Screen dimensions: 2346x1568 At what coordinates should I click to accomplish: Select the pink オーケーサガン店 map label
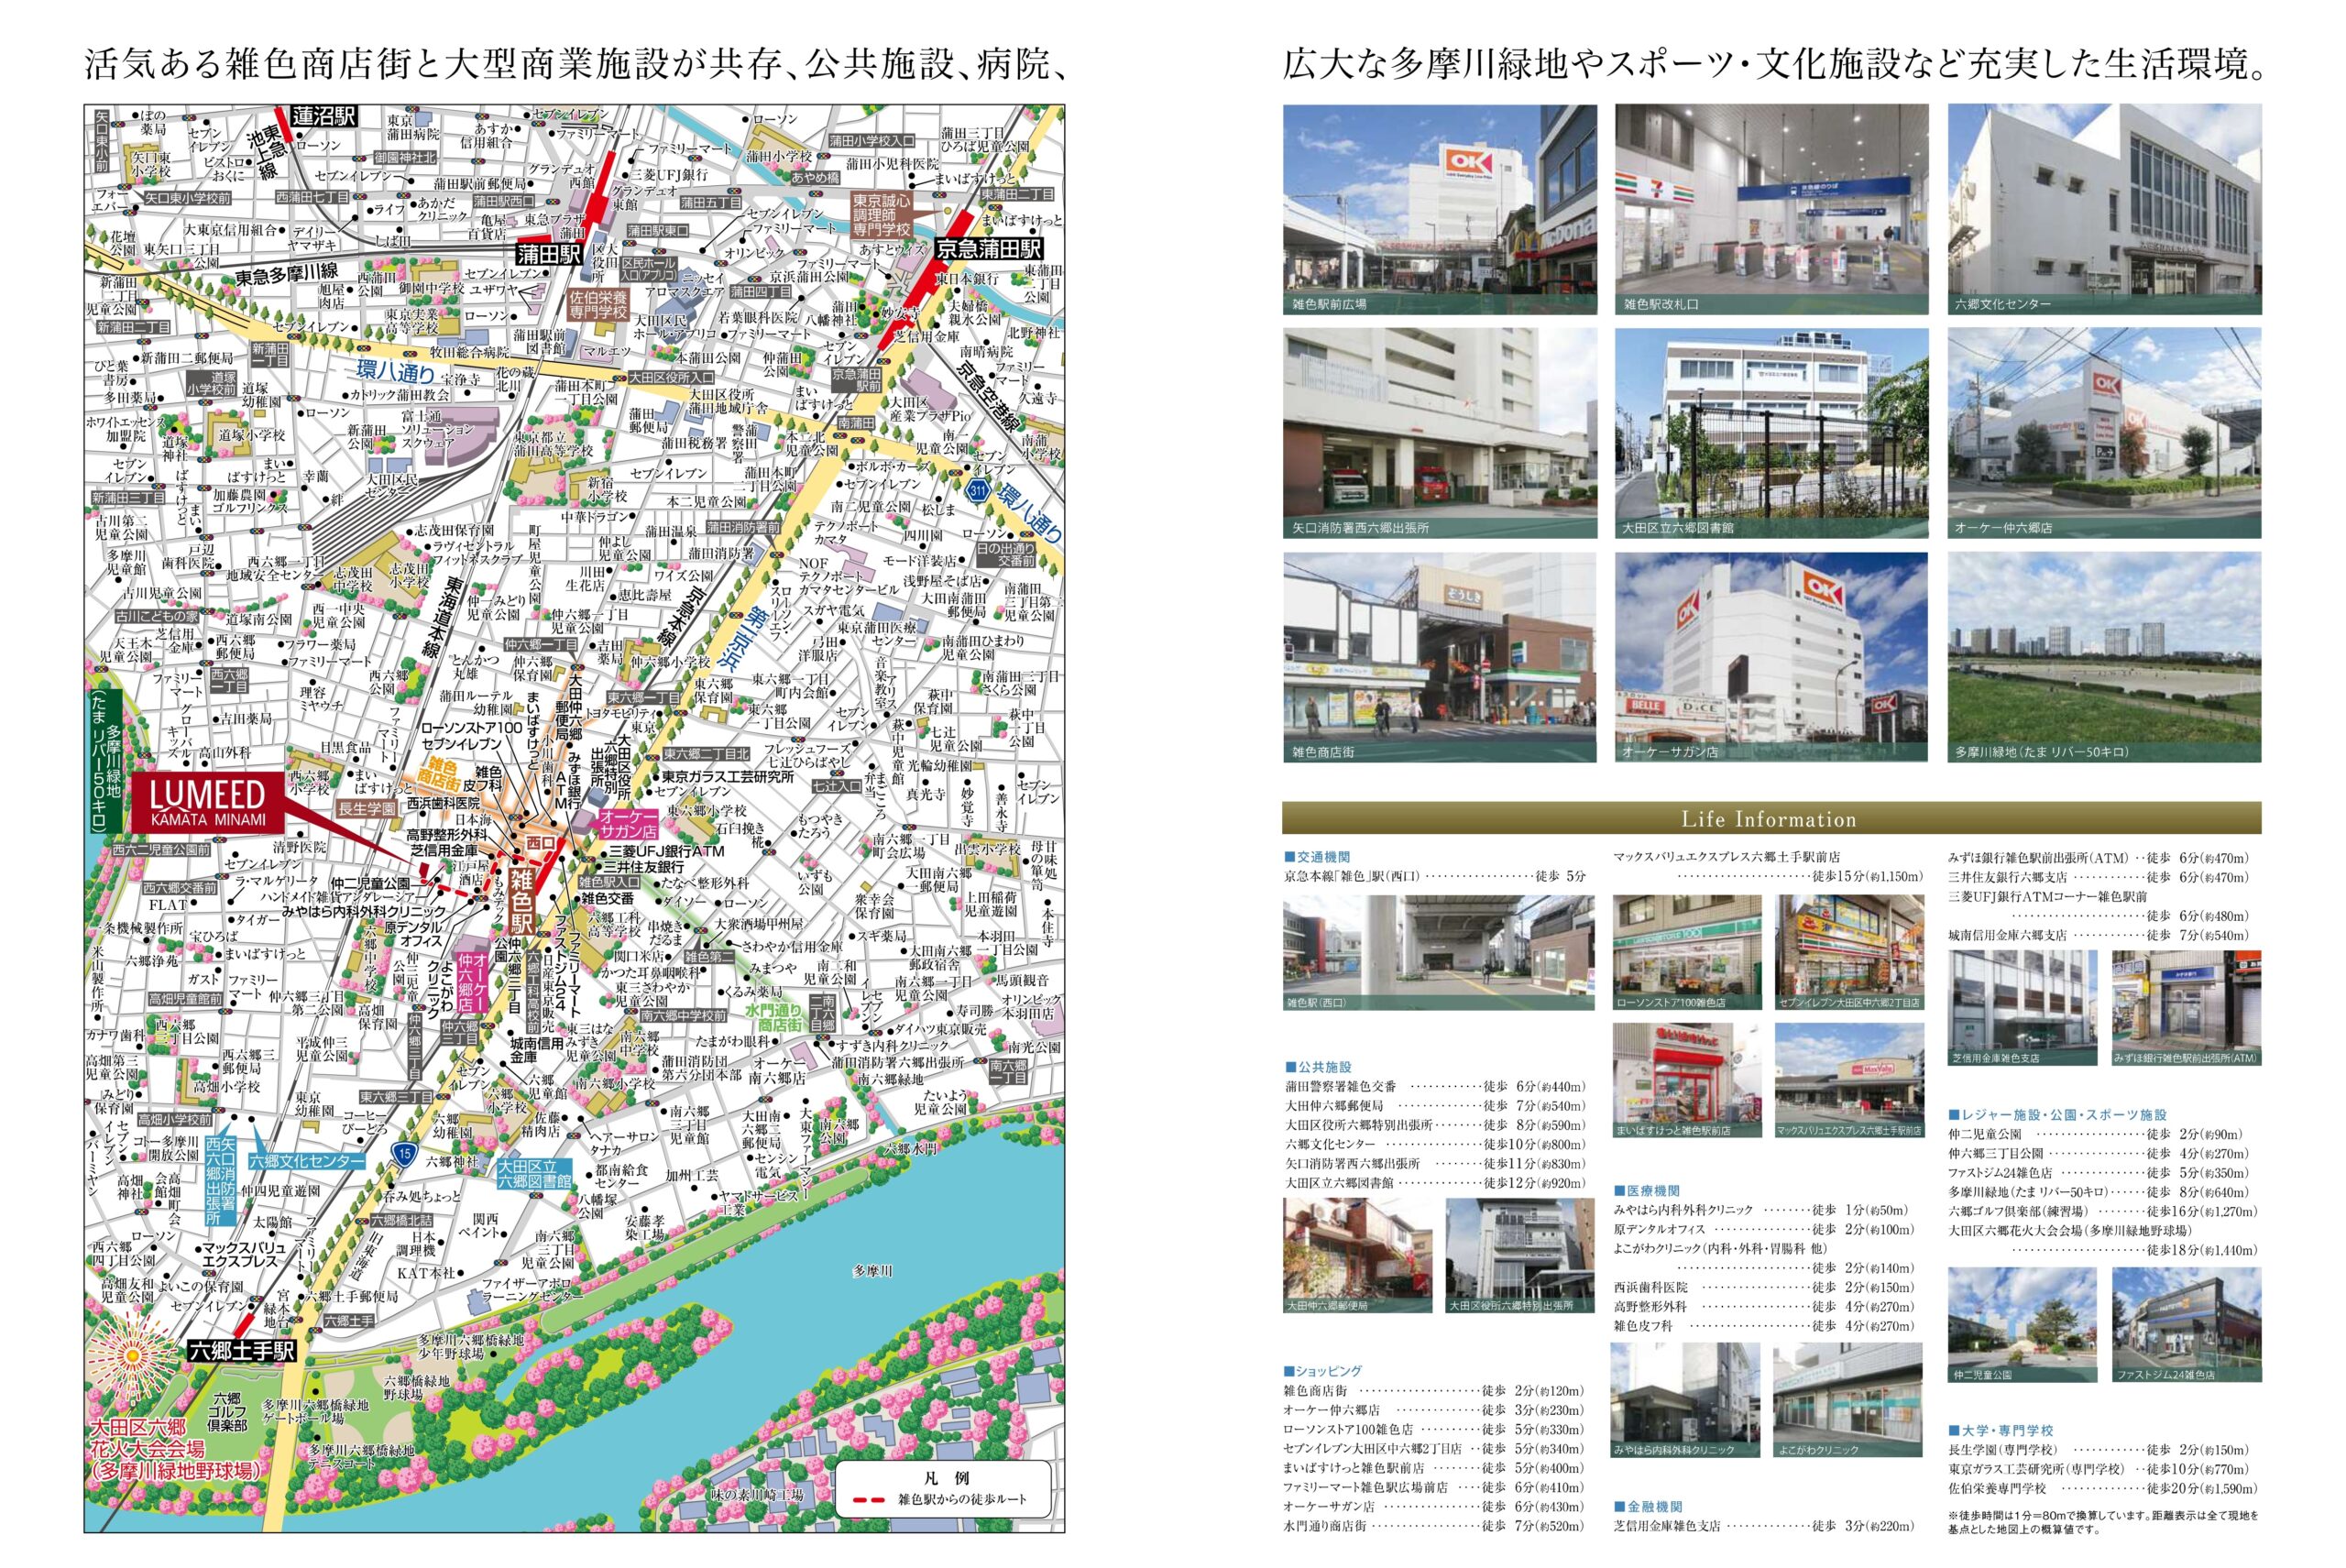626,823
